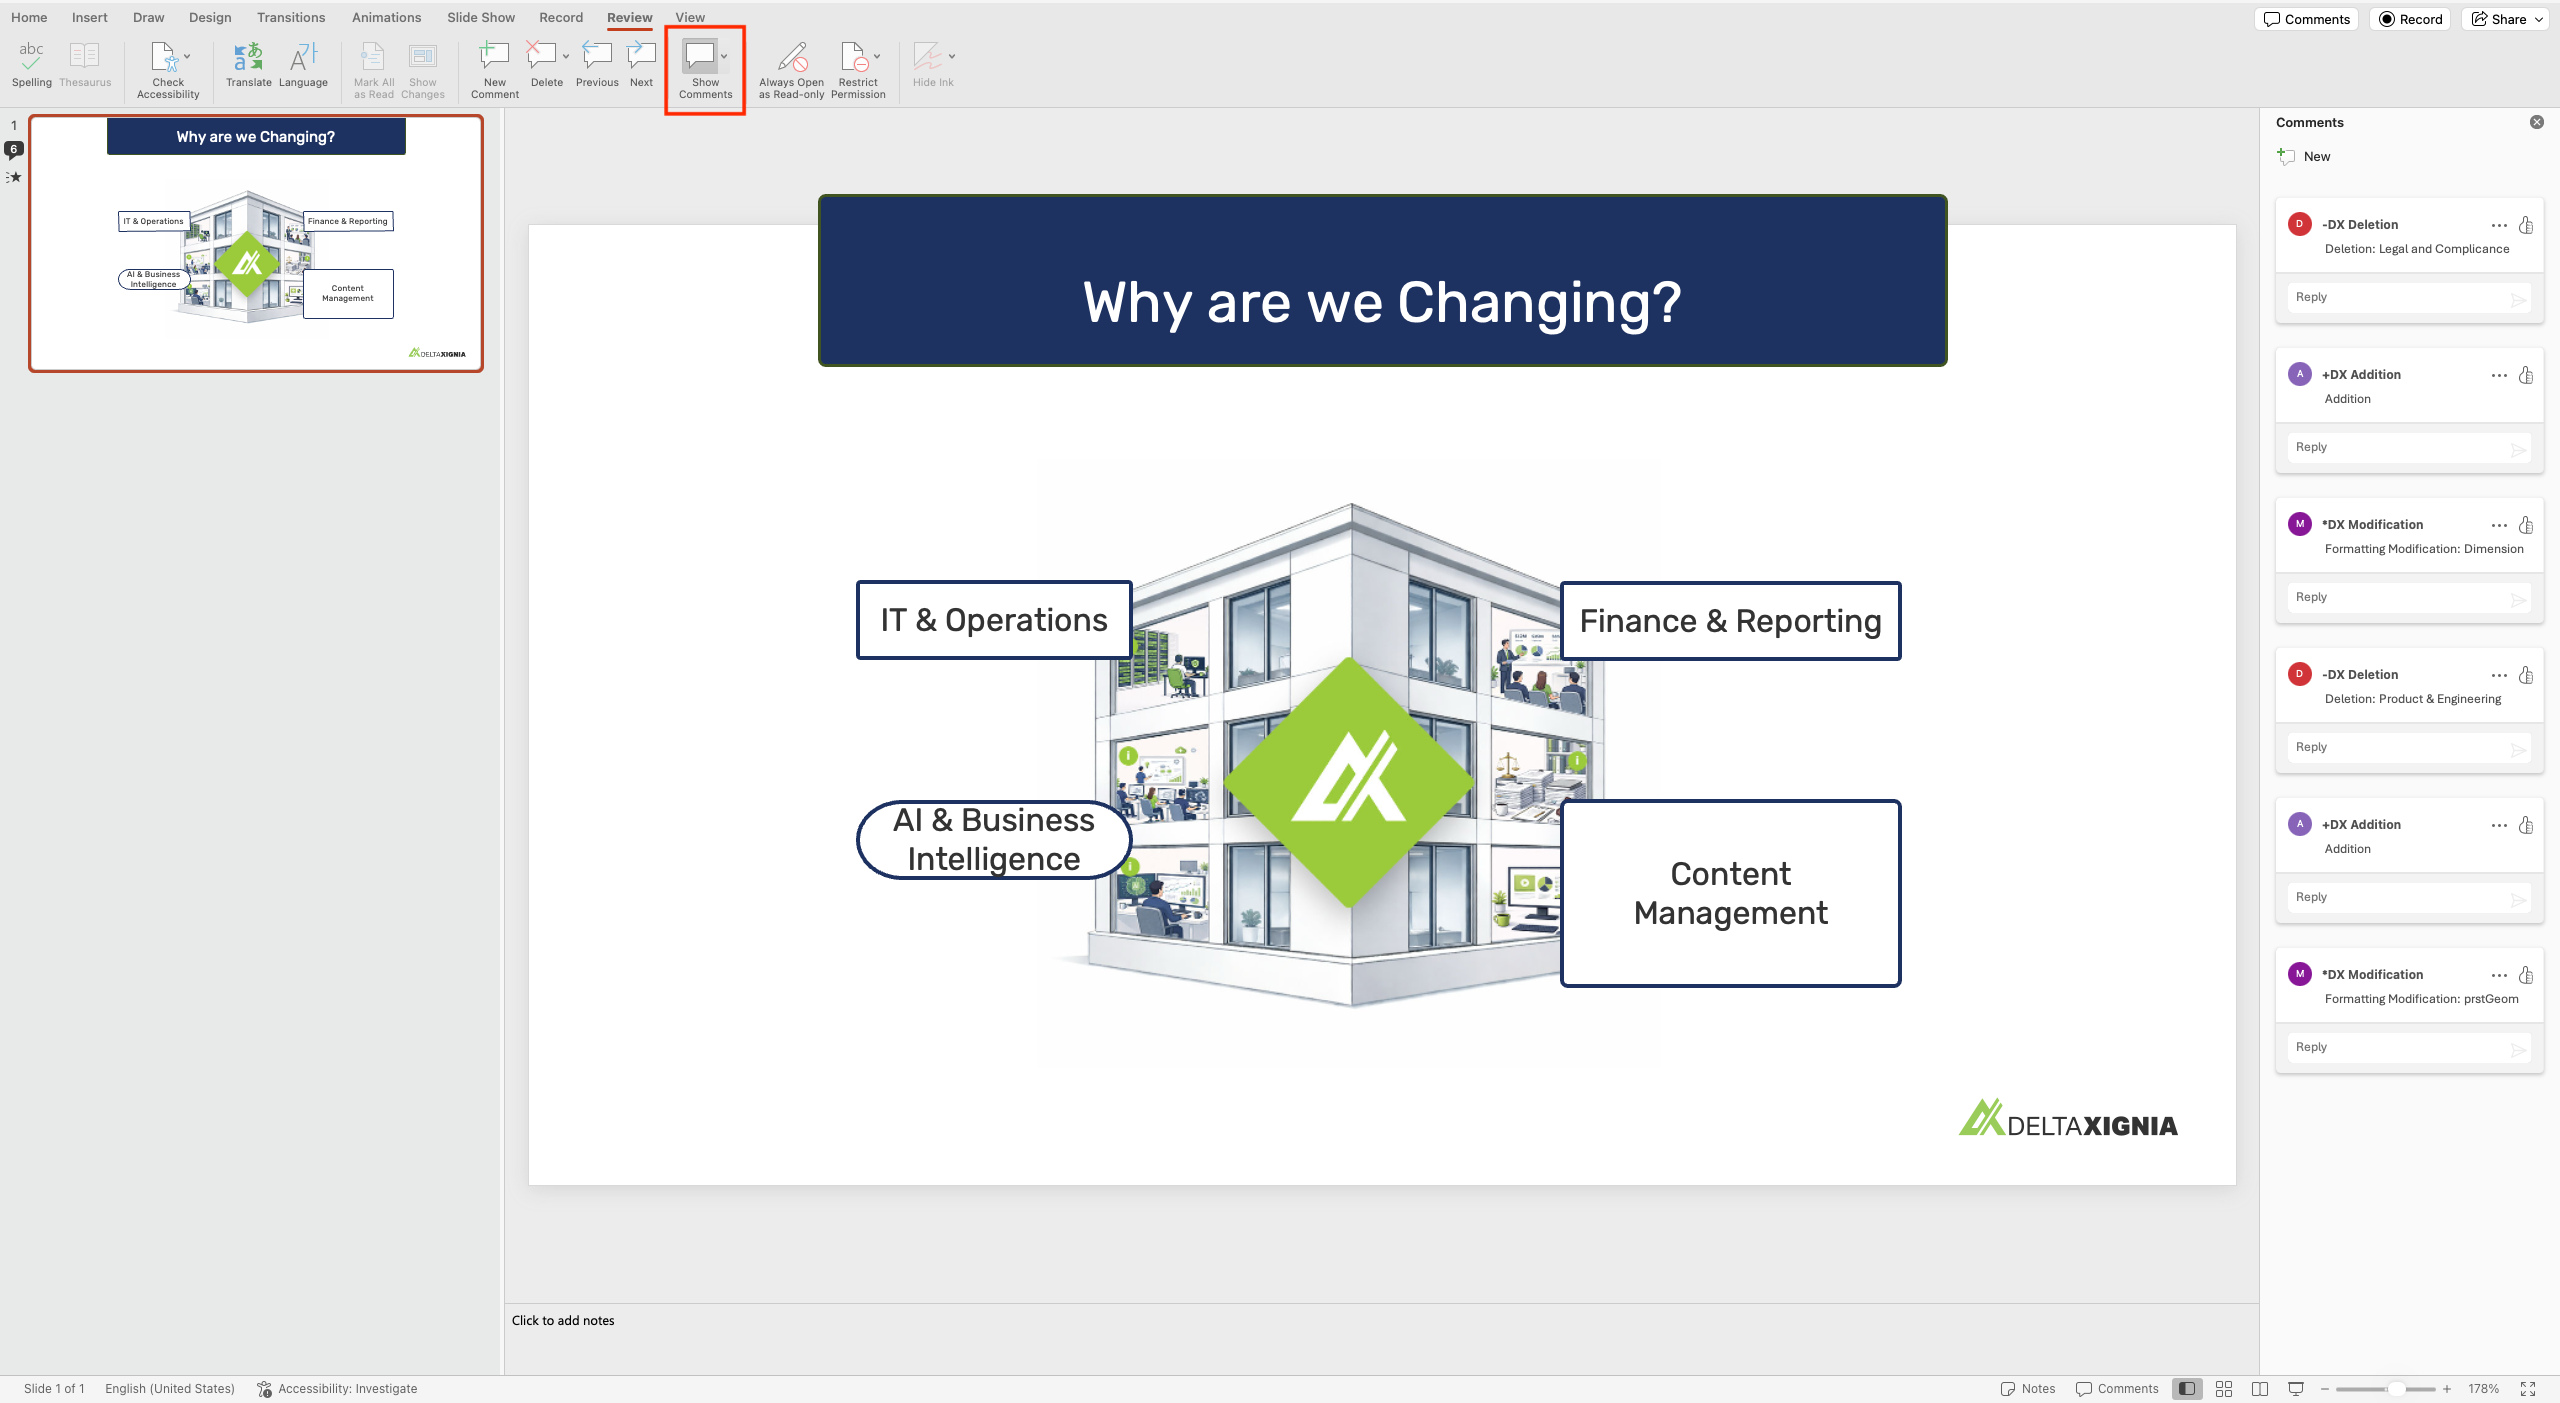Like the Formatting Modification: prstGeom comment

coord(2526,975)
